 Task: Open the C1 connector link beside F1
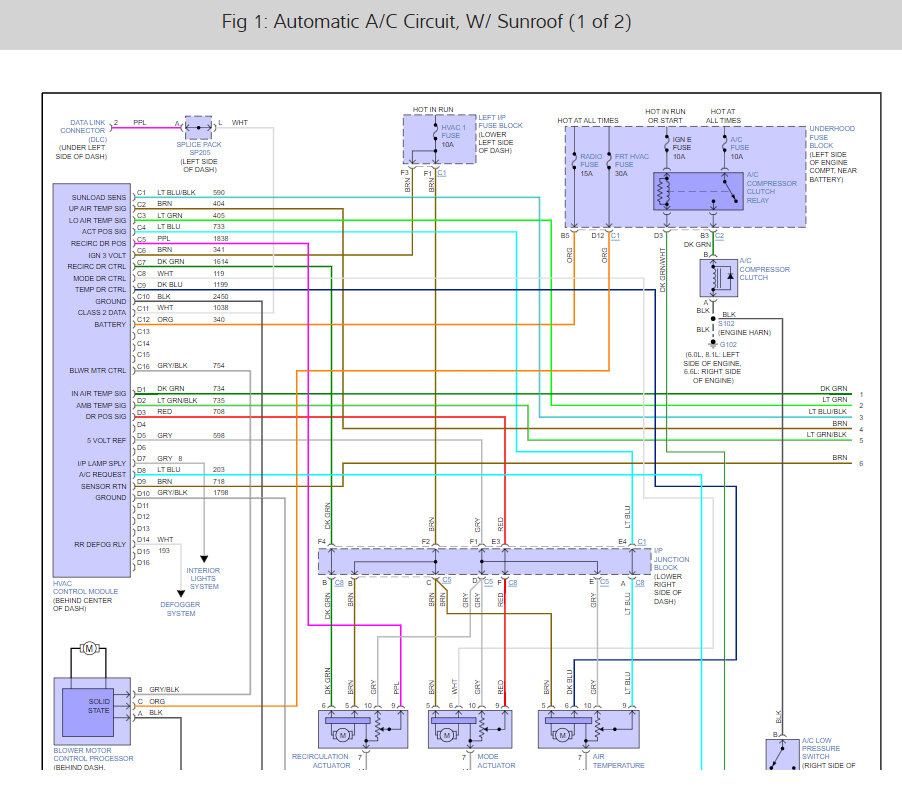[x=442, y=173]
